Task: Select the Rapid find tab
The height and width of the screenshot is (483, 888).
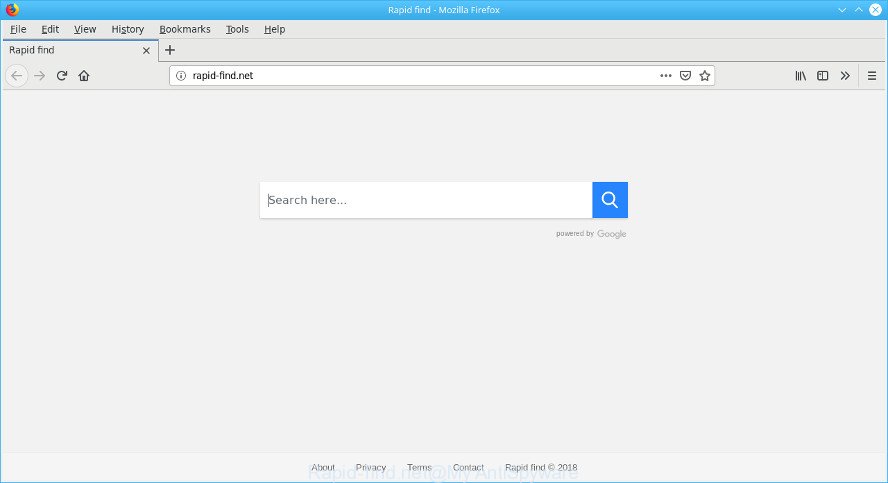Action: [x=80, y=50]
